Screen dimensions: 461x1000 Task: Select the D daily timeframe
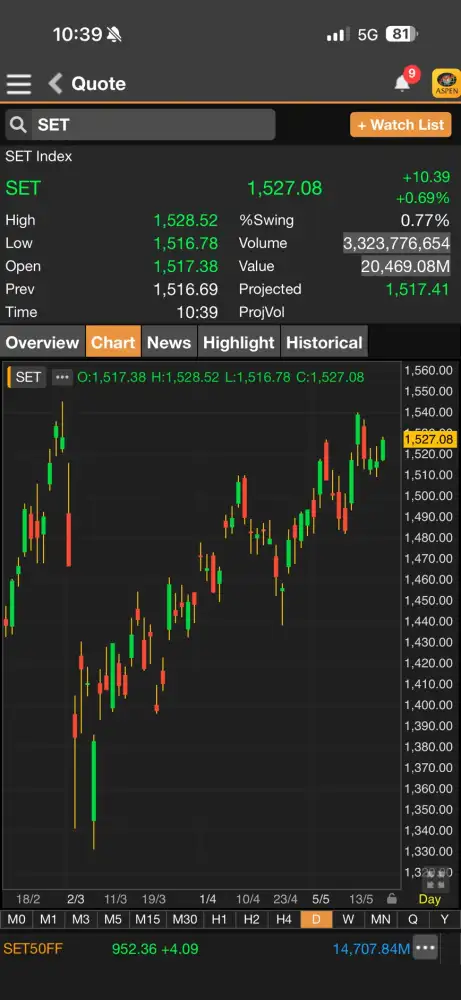316,920
